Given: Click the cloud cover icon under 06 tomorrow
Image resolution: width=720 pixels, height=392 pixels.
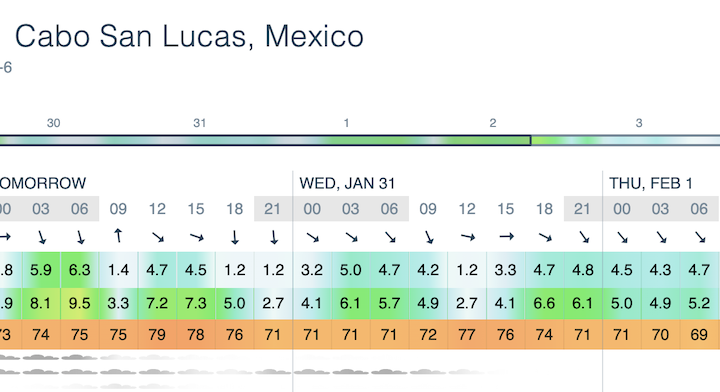Looking at the screenshot, I should tap(79, 357).
